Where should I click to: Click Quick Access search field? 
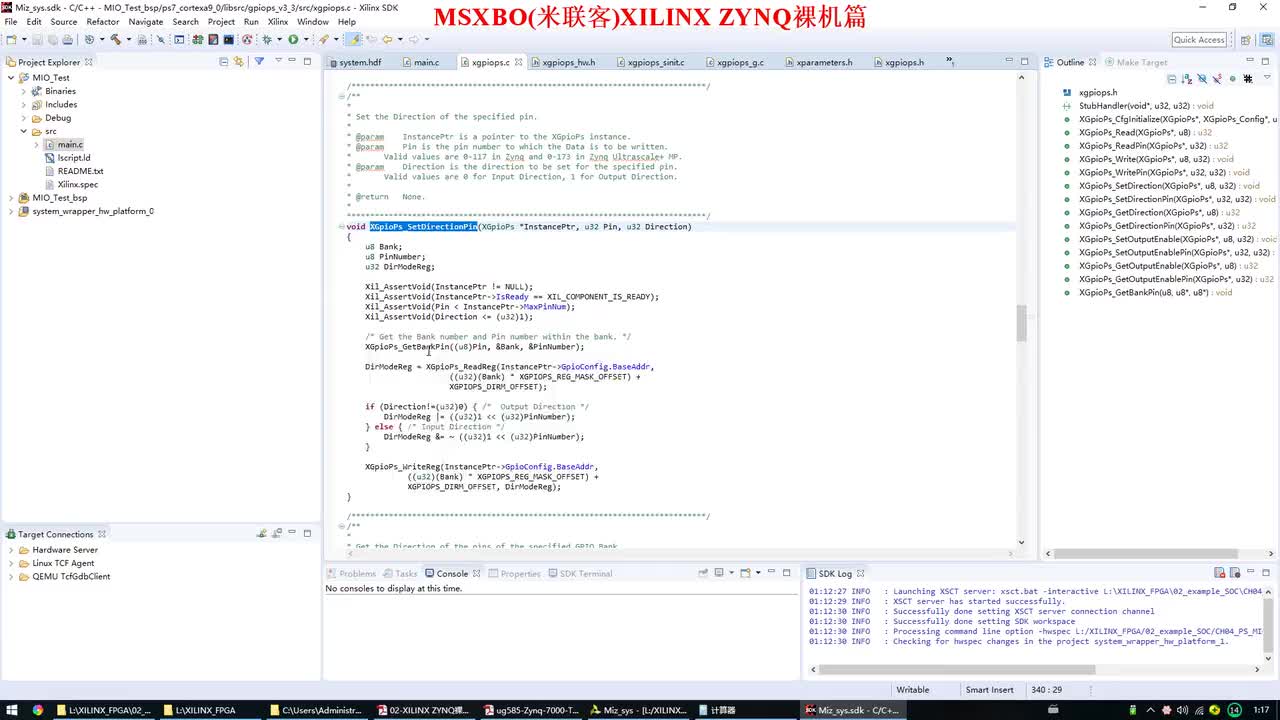[x=1199, y=39]
